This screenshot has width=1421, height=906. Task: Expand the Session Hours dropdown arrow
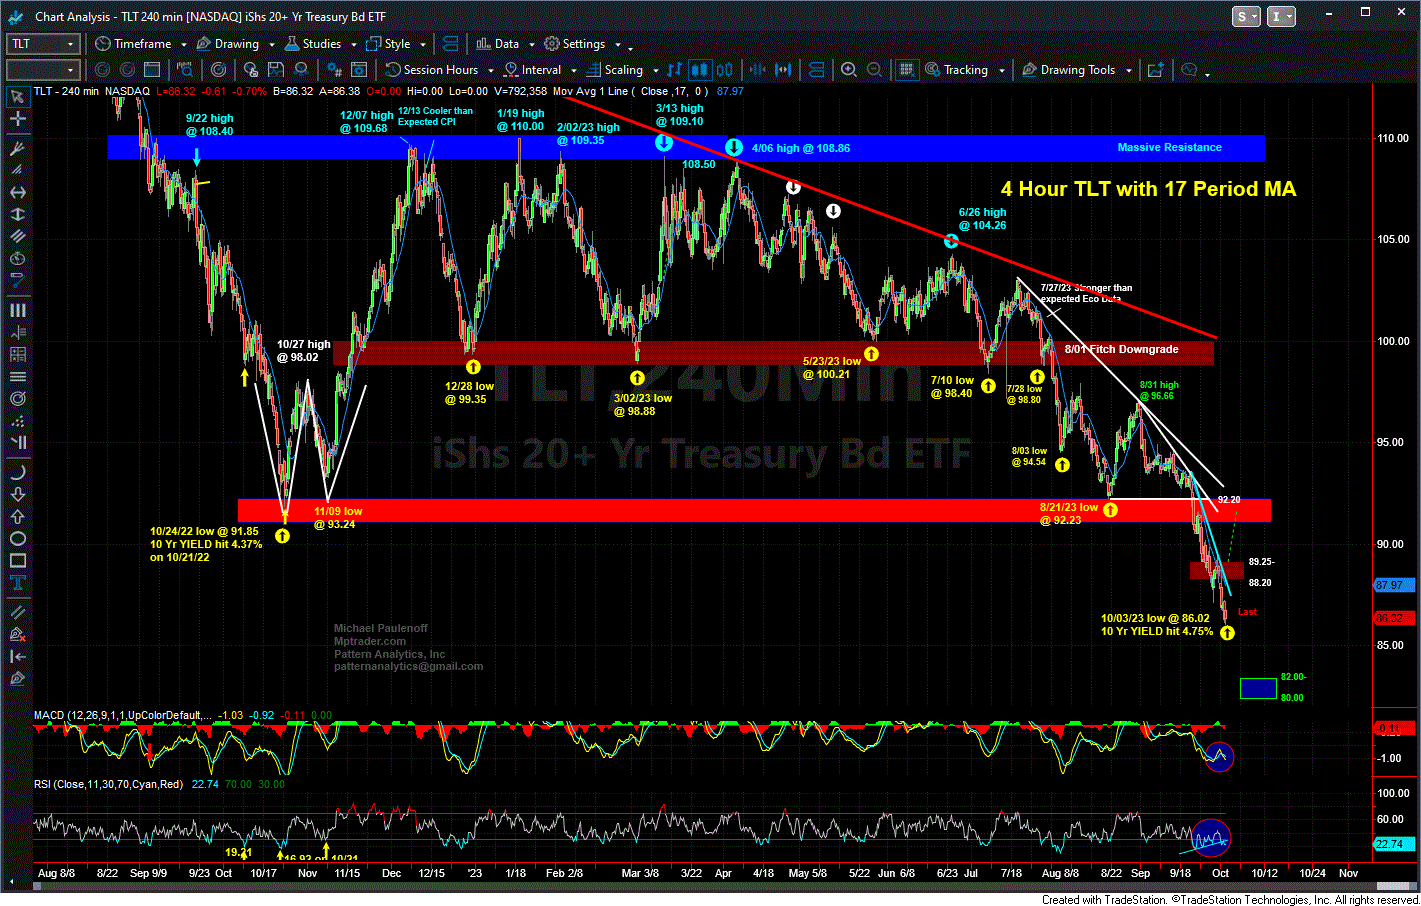(490, 71)
